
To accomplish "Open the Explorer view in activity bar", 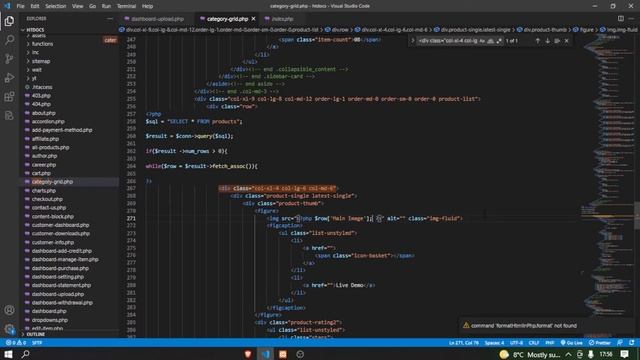I will coord(9,20).
